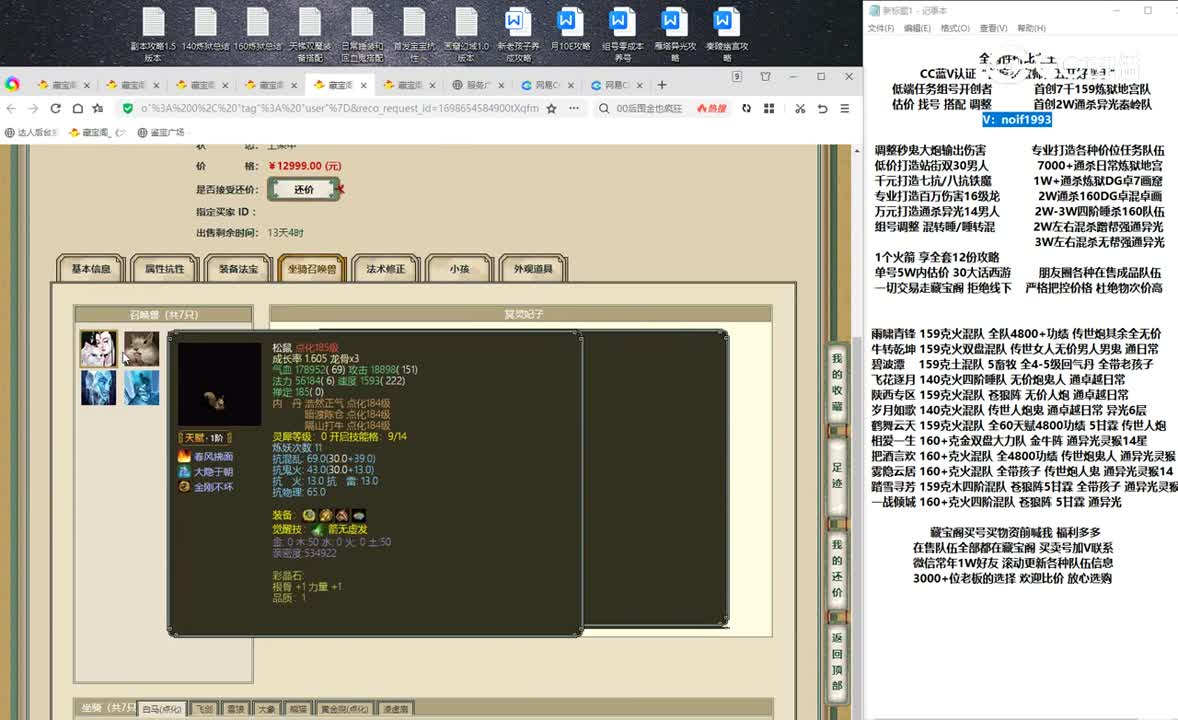Open 鉴宝广场 bookmark
Image resolution: width=1178 pixels, height=720 pixels.
pos(161,132)
